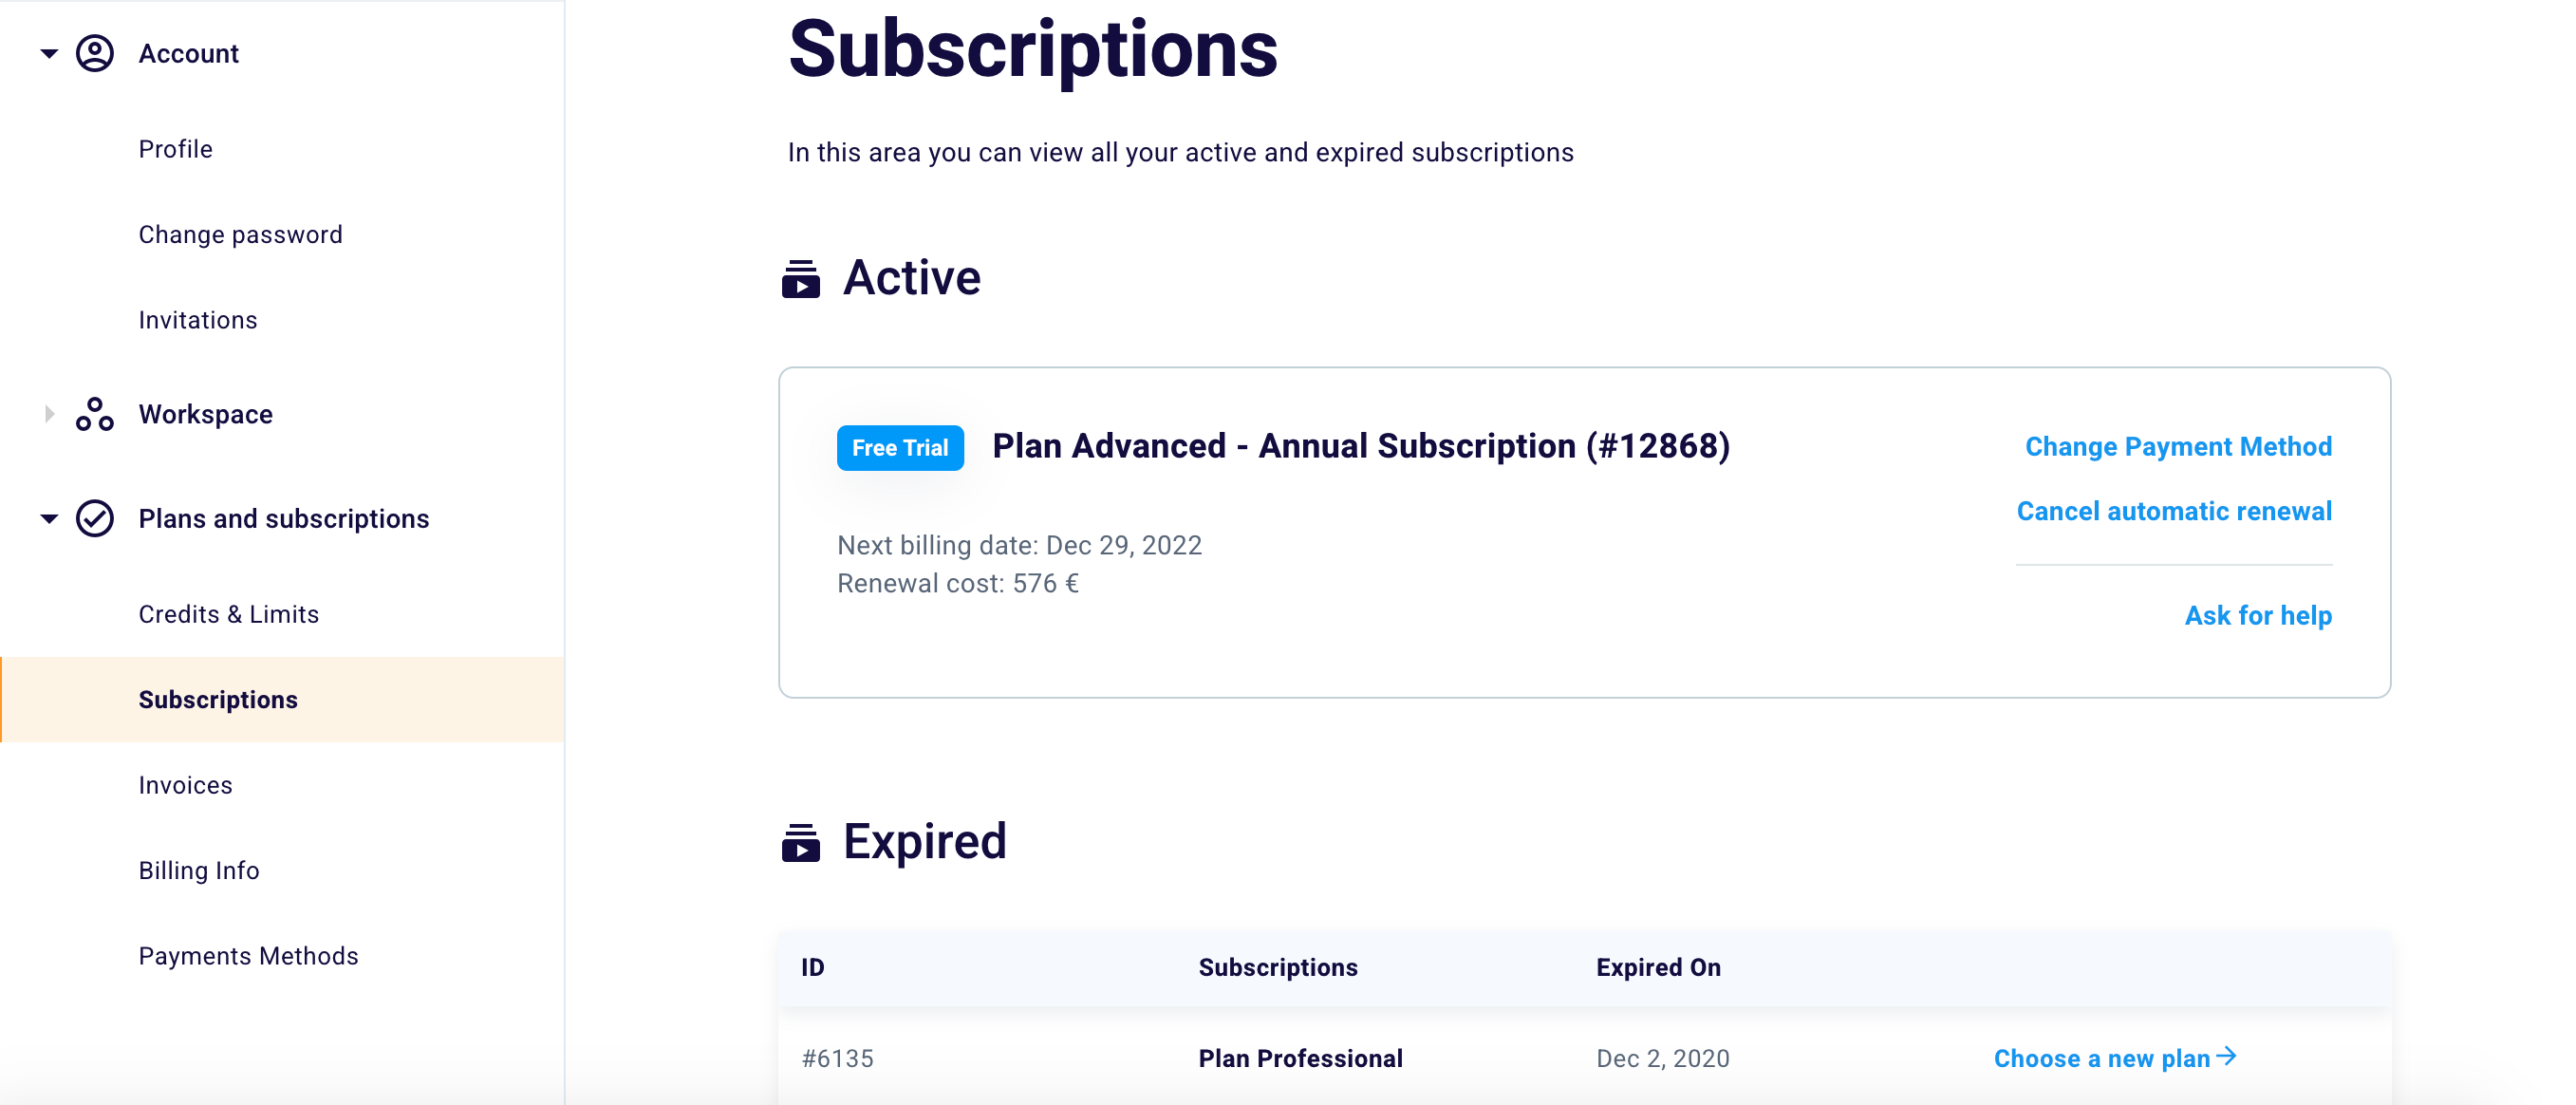Expand the Workspace section arrow
The height and width of the screenshot is (1105, 2576).
pos(49,414)
